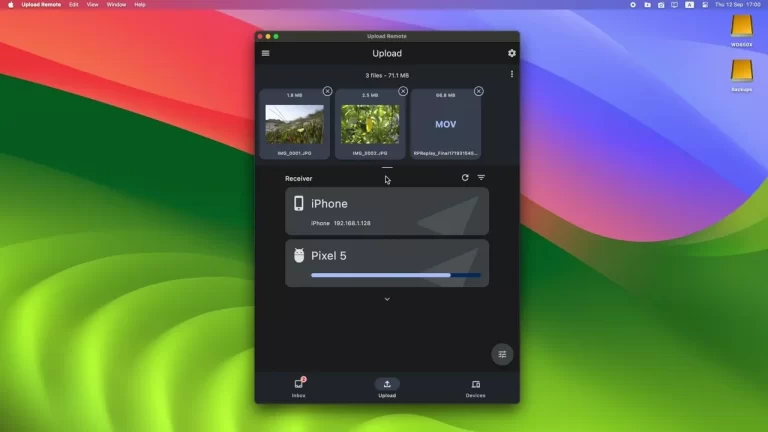Expand receiver list with down chevron

click(x=387, y=299)
